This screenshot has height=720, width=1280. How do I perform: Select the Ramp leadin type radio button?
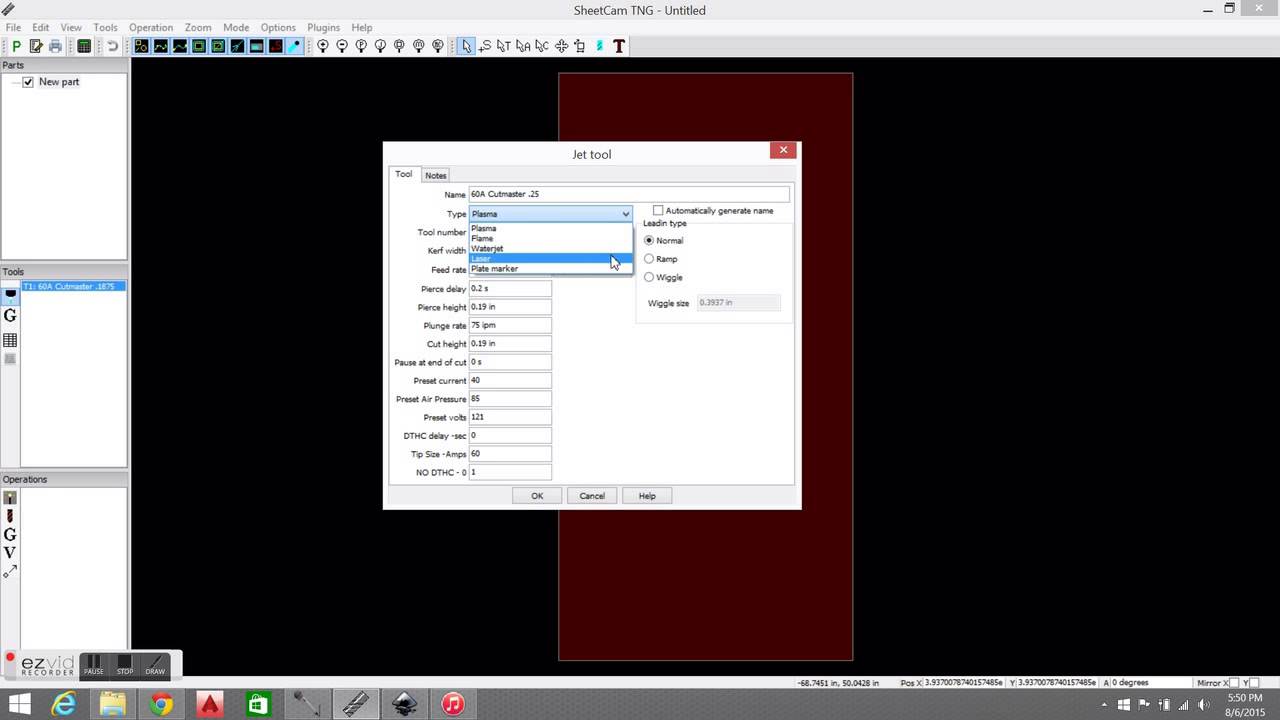pos(649,259)
